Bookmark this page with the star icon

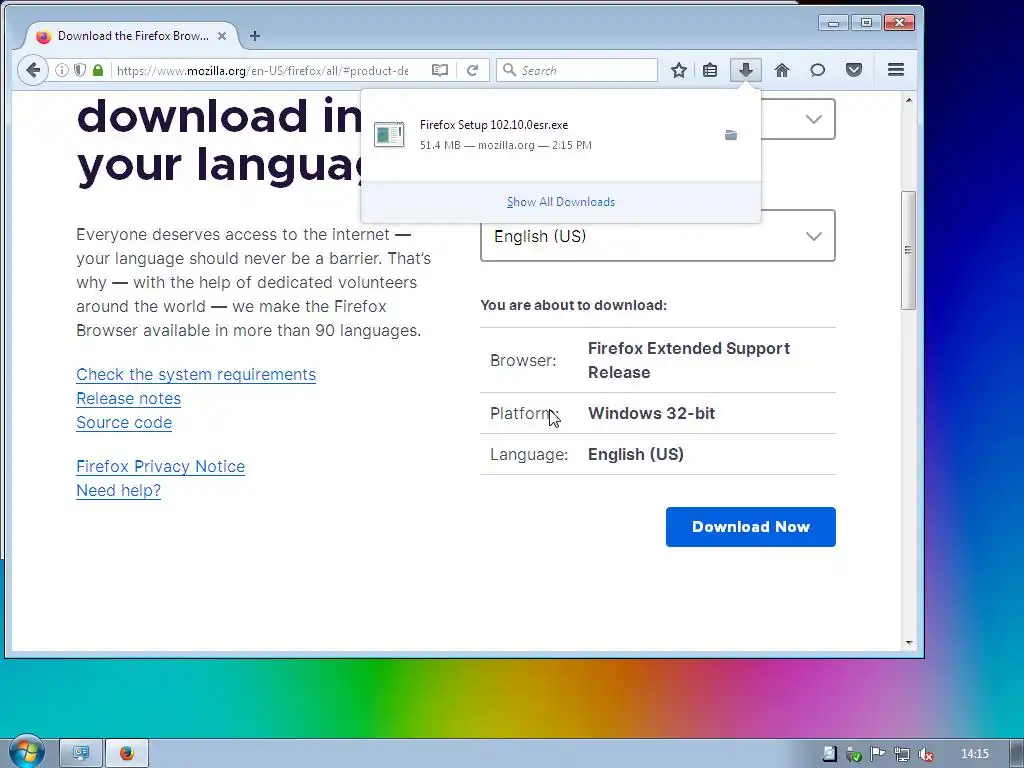(679, 70)
